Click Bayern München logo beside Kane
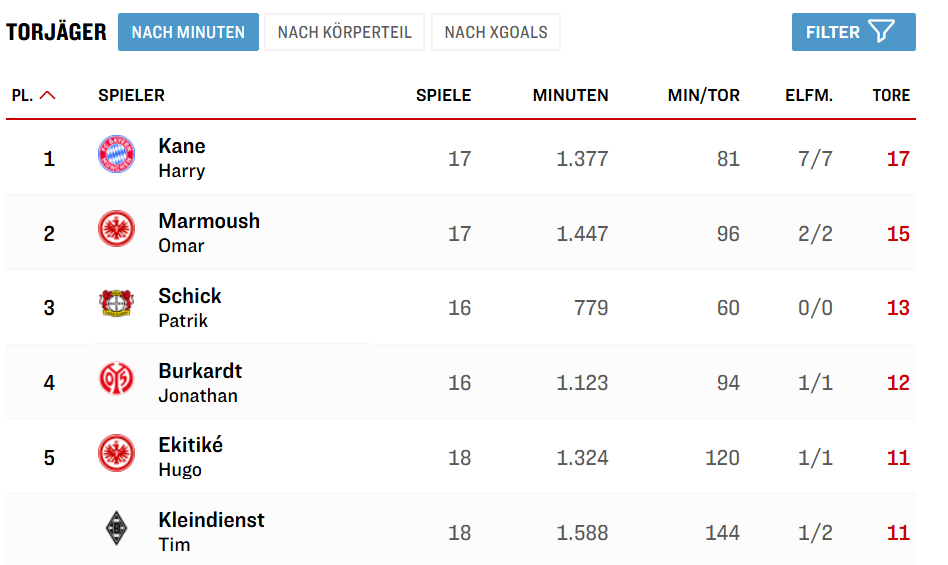Image resolution: width=948 pixels, height=565 pixels. coord(116,156)
